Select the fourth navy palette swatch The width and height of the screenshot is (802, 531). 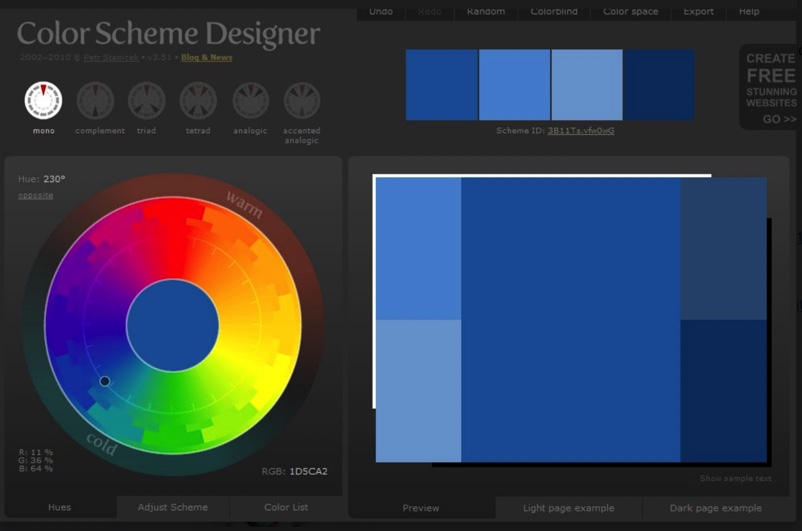click(659, 85)
